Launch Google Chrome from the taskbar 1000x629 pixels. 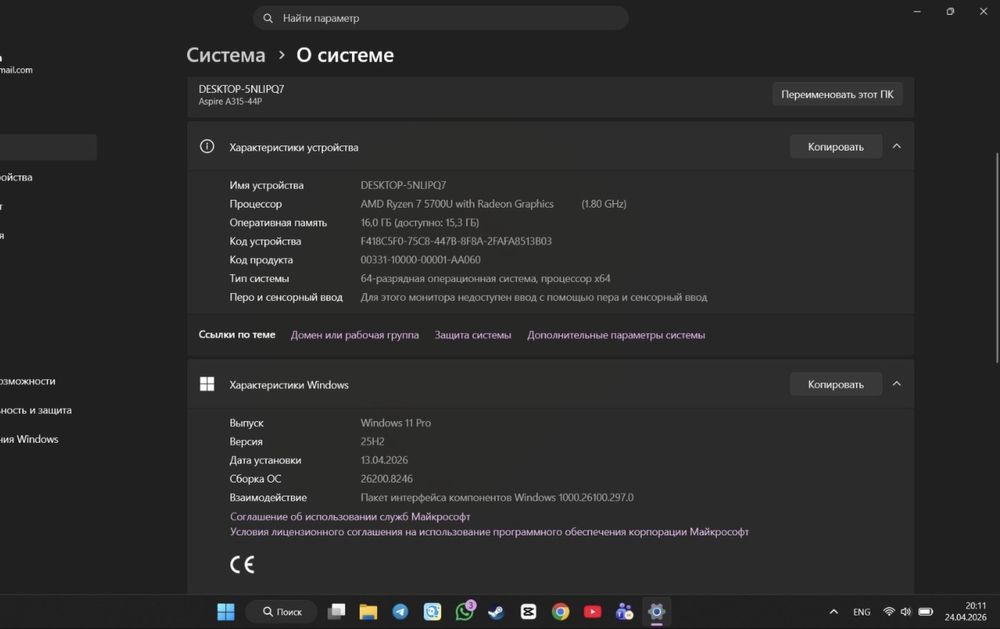tap(561, 612)
